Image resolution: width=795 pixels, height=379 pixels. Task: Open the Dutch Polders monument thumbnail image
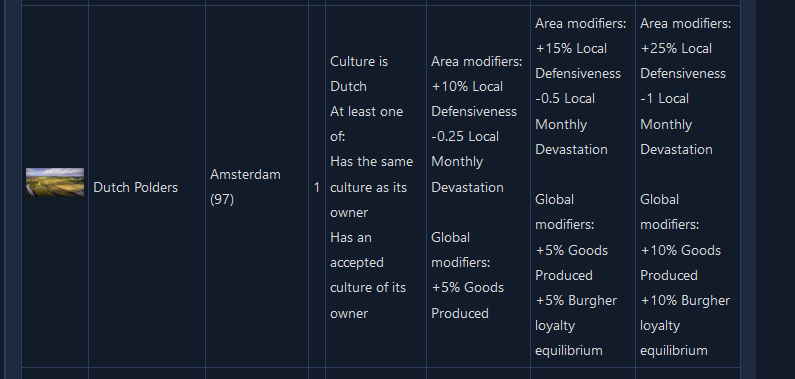[55, 182]
